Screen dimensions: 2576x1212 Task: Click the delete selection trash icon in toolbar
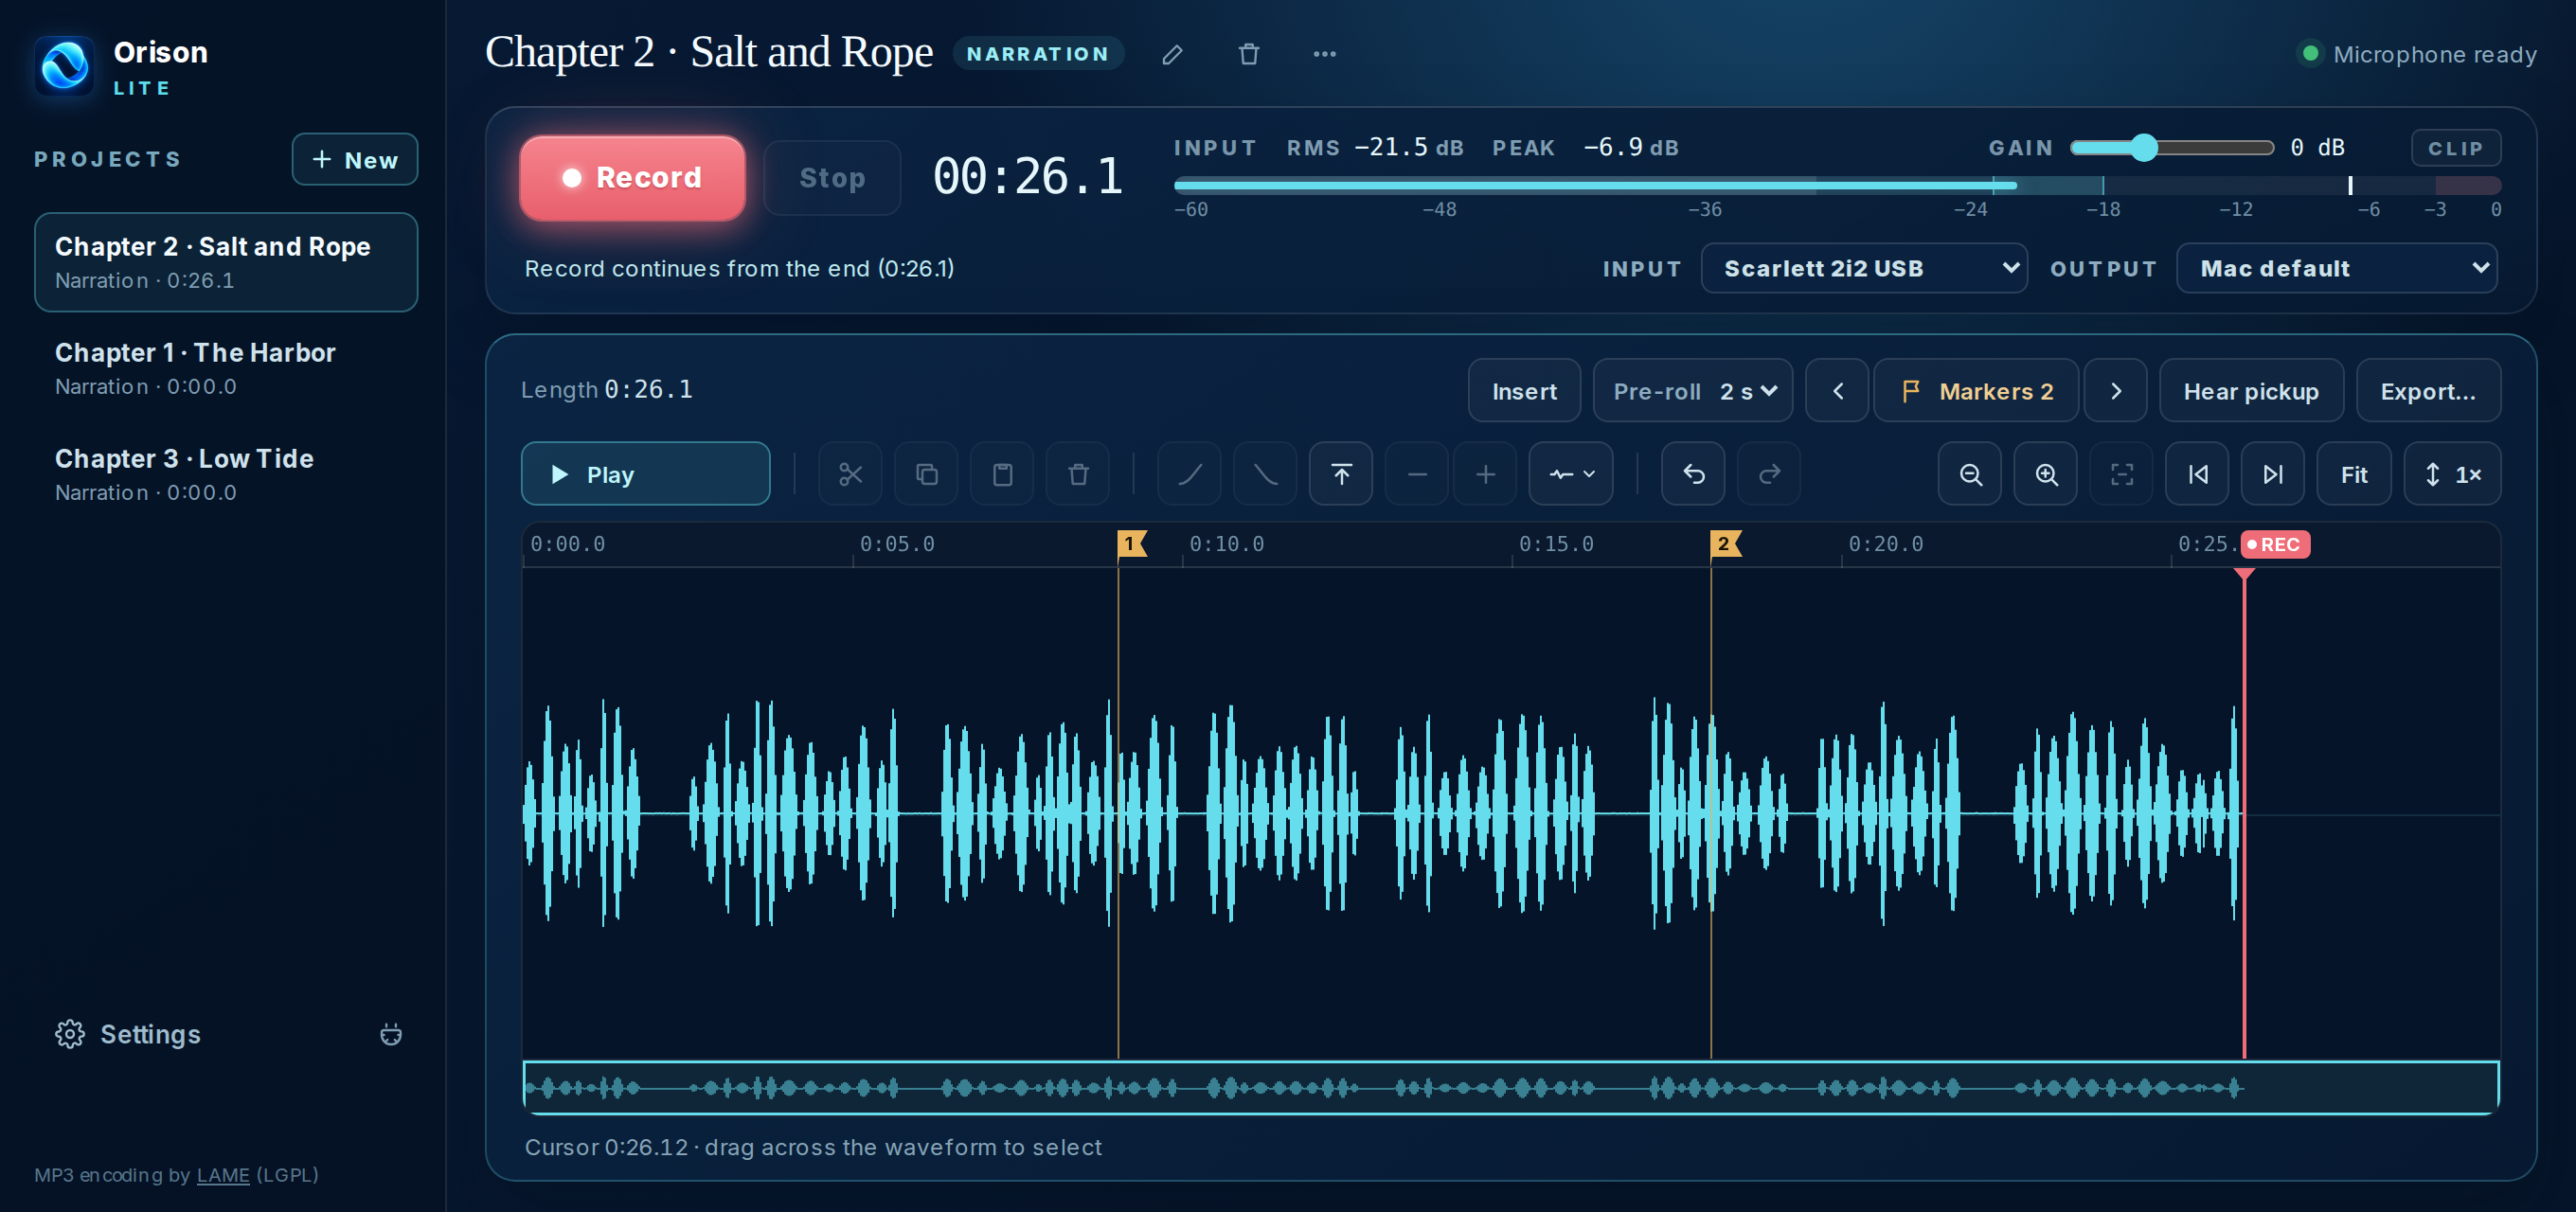(x=1078, y=474)
